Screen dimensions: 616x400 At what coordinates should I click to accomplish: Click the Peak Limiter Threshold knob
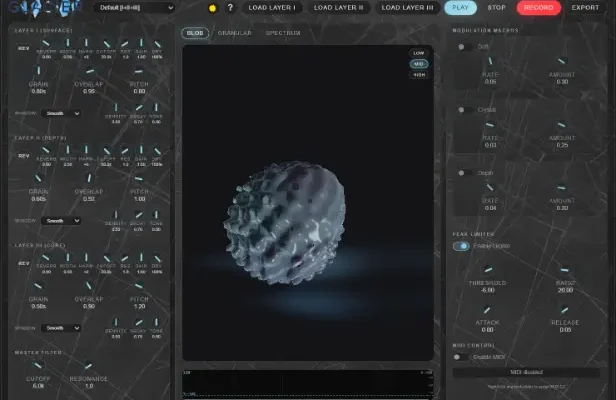tap(489, 267)
